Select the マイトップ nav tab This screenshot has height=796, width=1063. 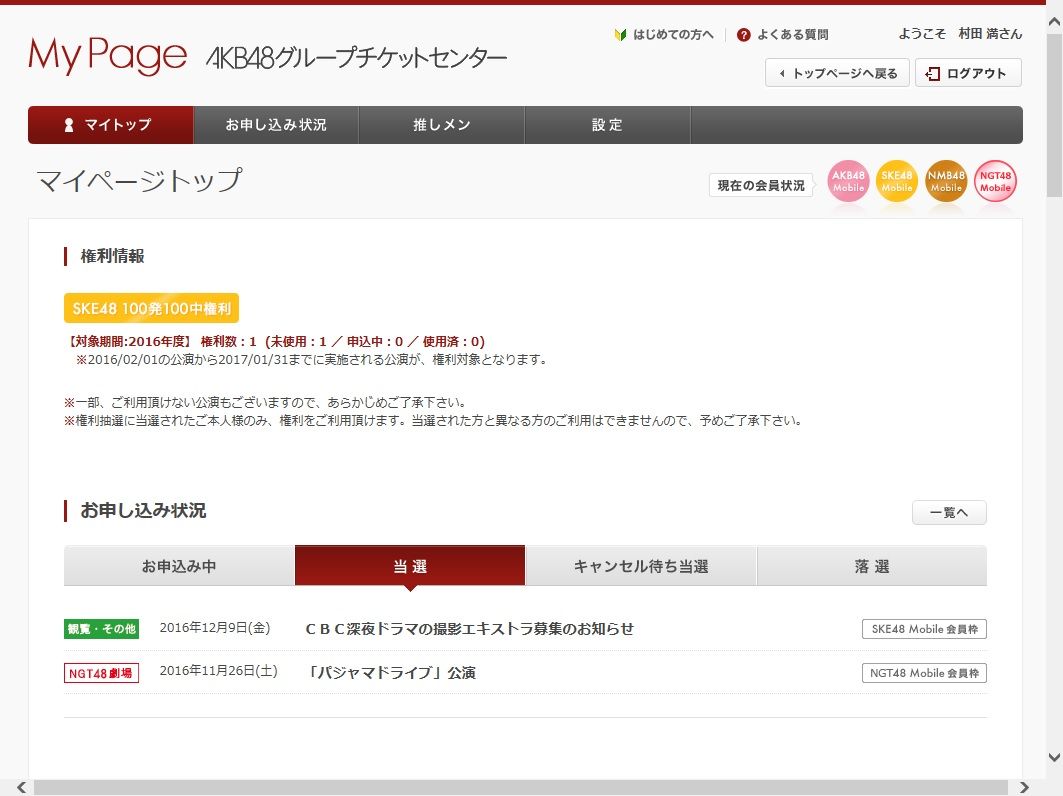111,125
